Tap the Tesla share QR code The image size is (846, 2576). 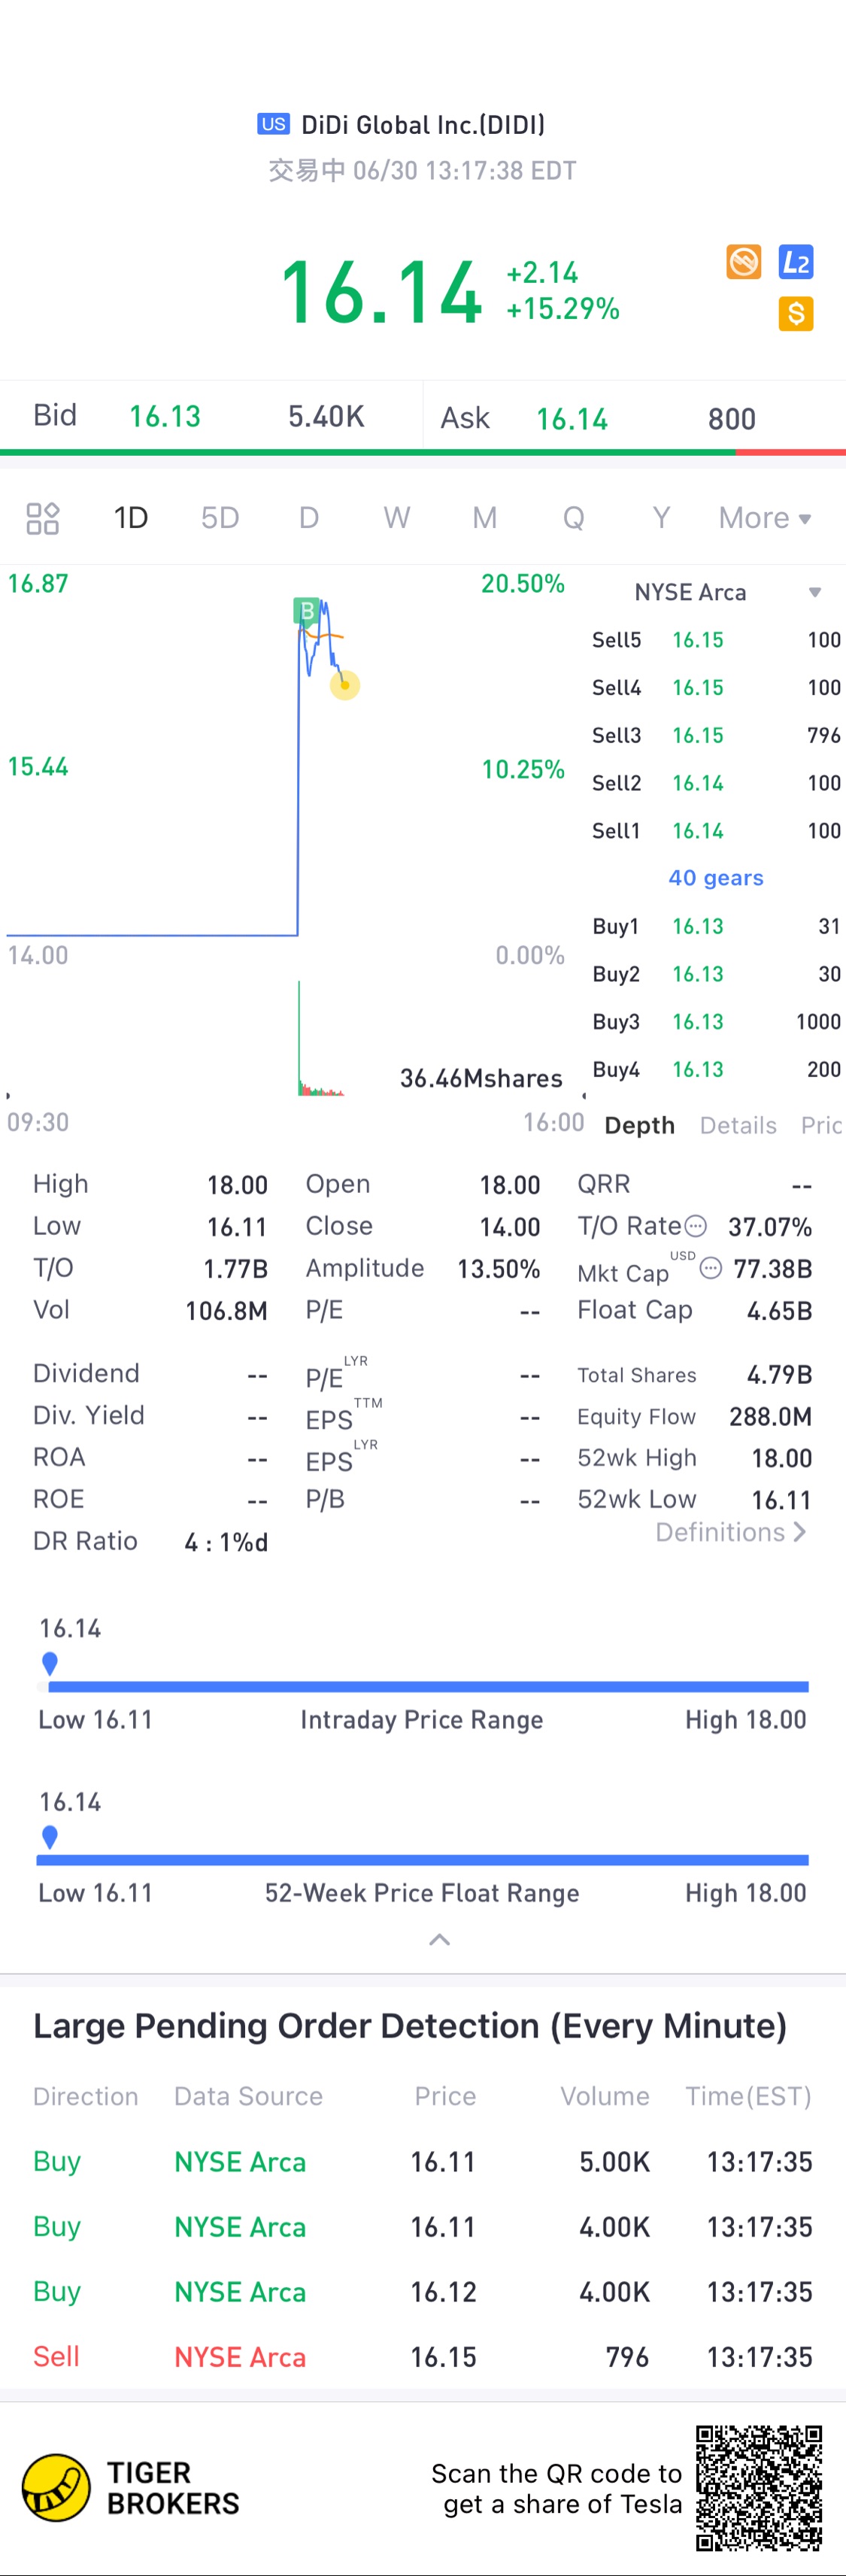(x=759, y=2487)
